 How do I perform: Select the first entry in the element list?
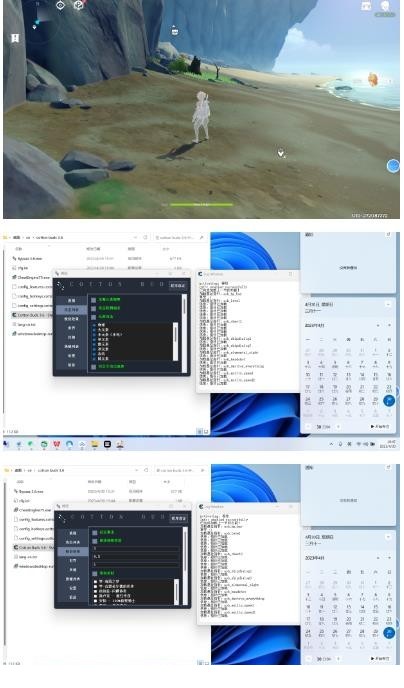coord(101,325)
